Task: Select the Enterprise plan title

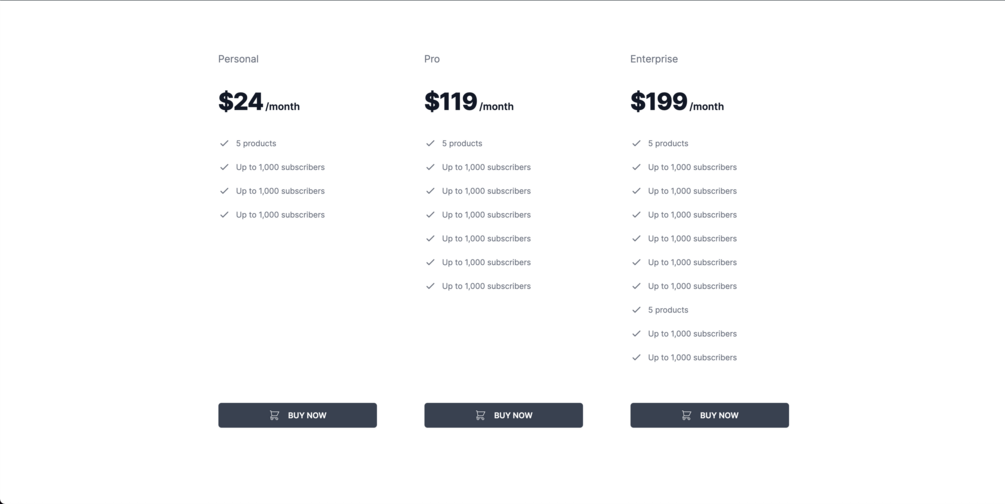Action: [x=654, y=59]
